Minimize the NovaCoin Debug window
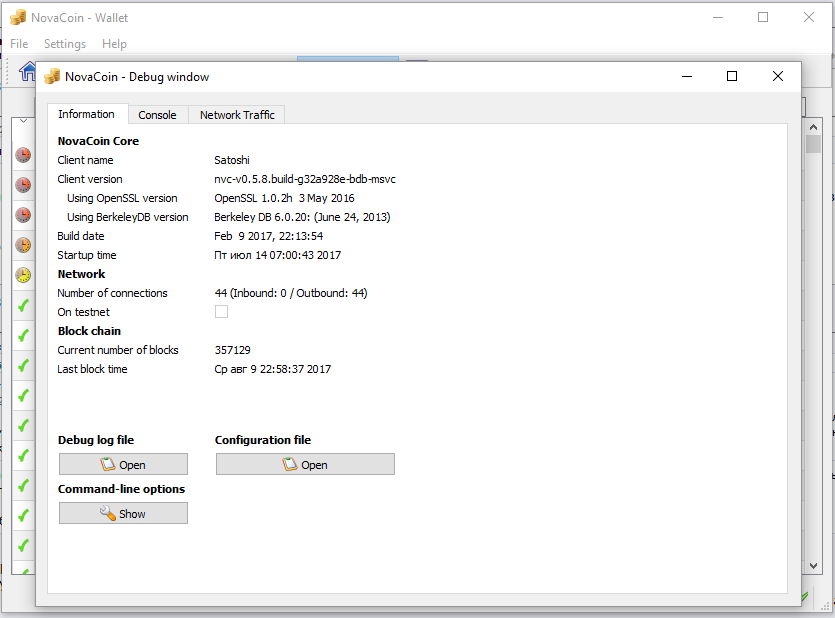 [x=687, y=77]
